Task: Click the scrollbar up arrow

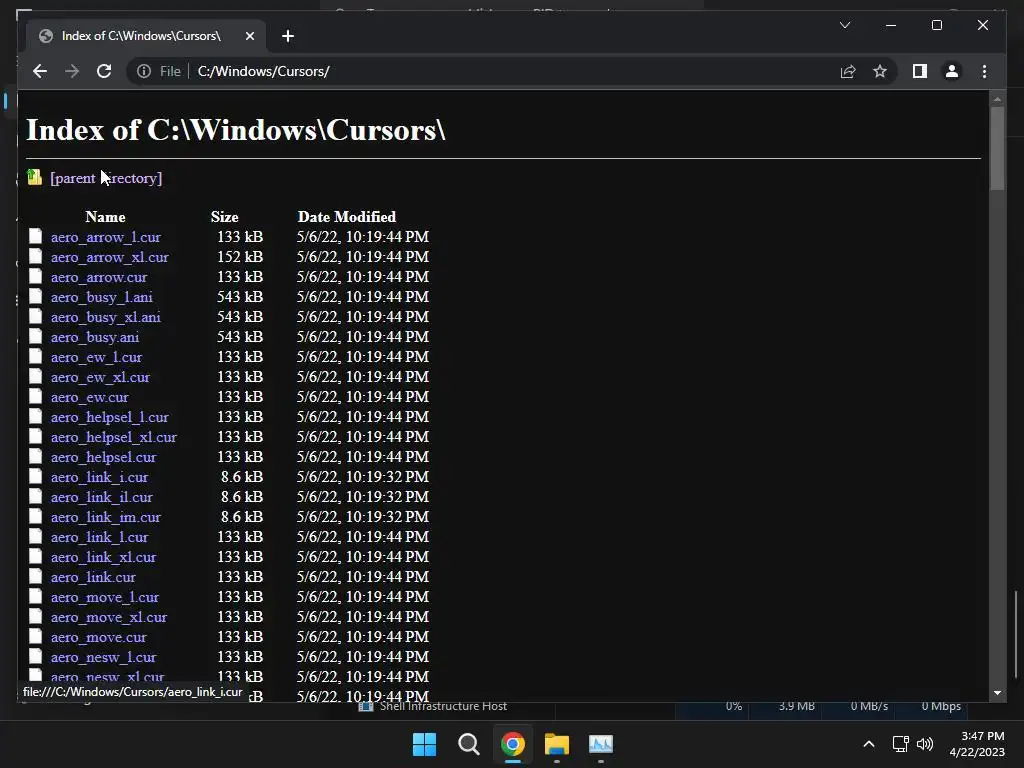Action: tap(997, 100)
